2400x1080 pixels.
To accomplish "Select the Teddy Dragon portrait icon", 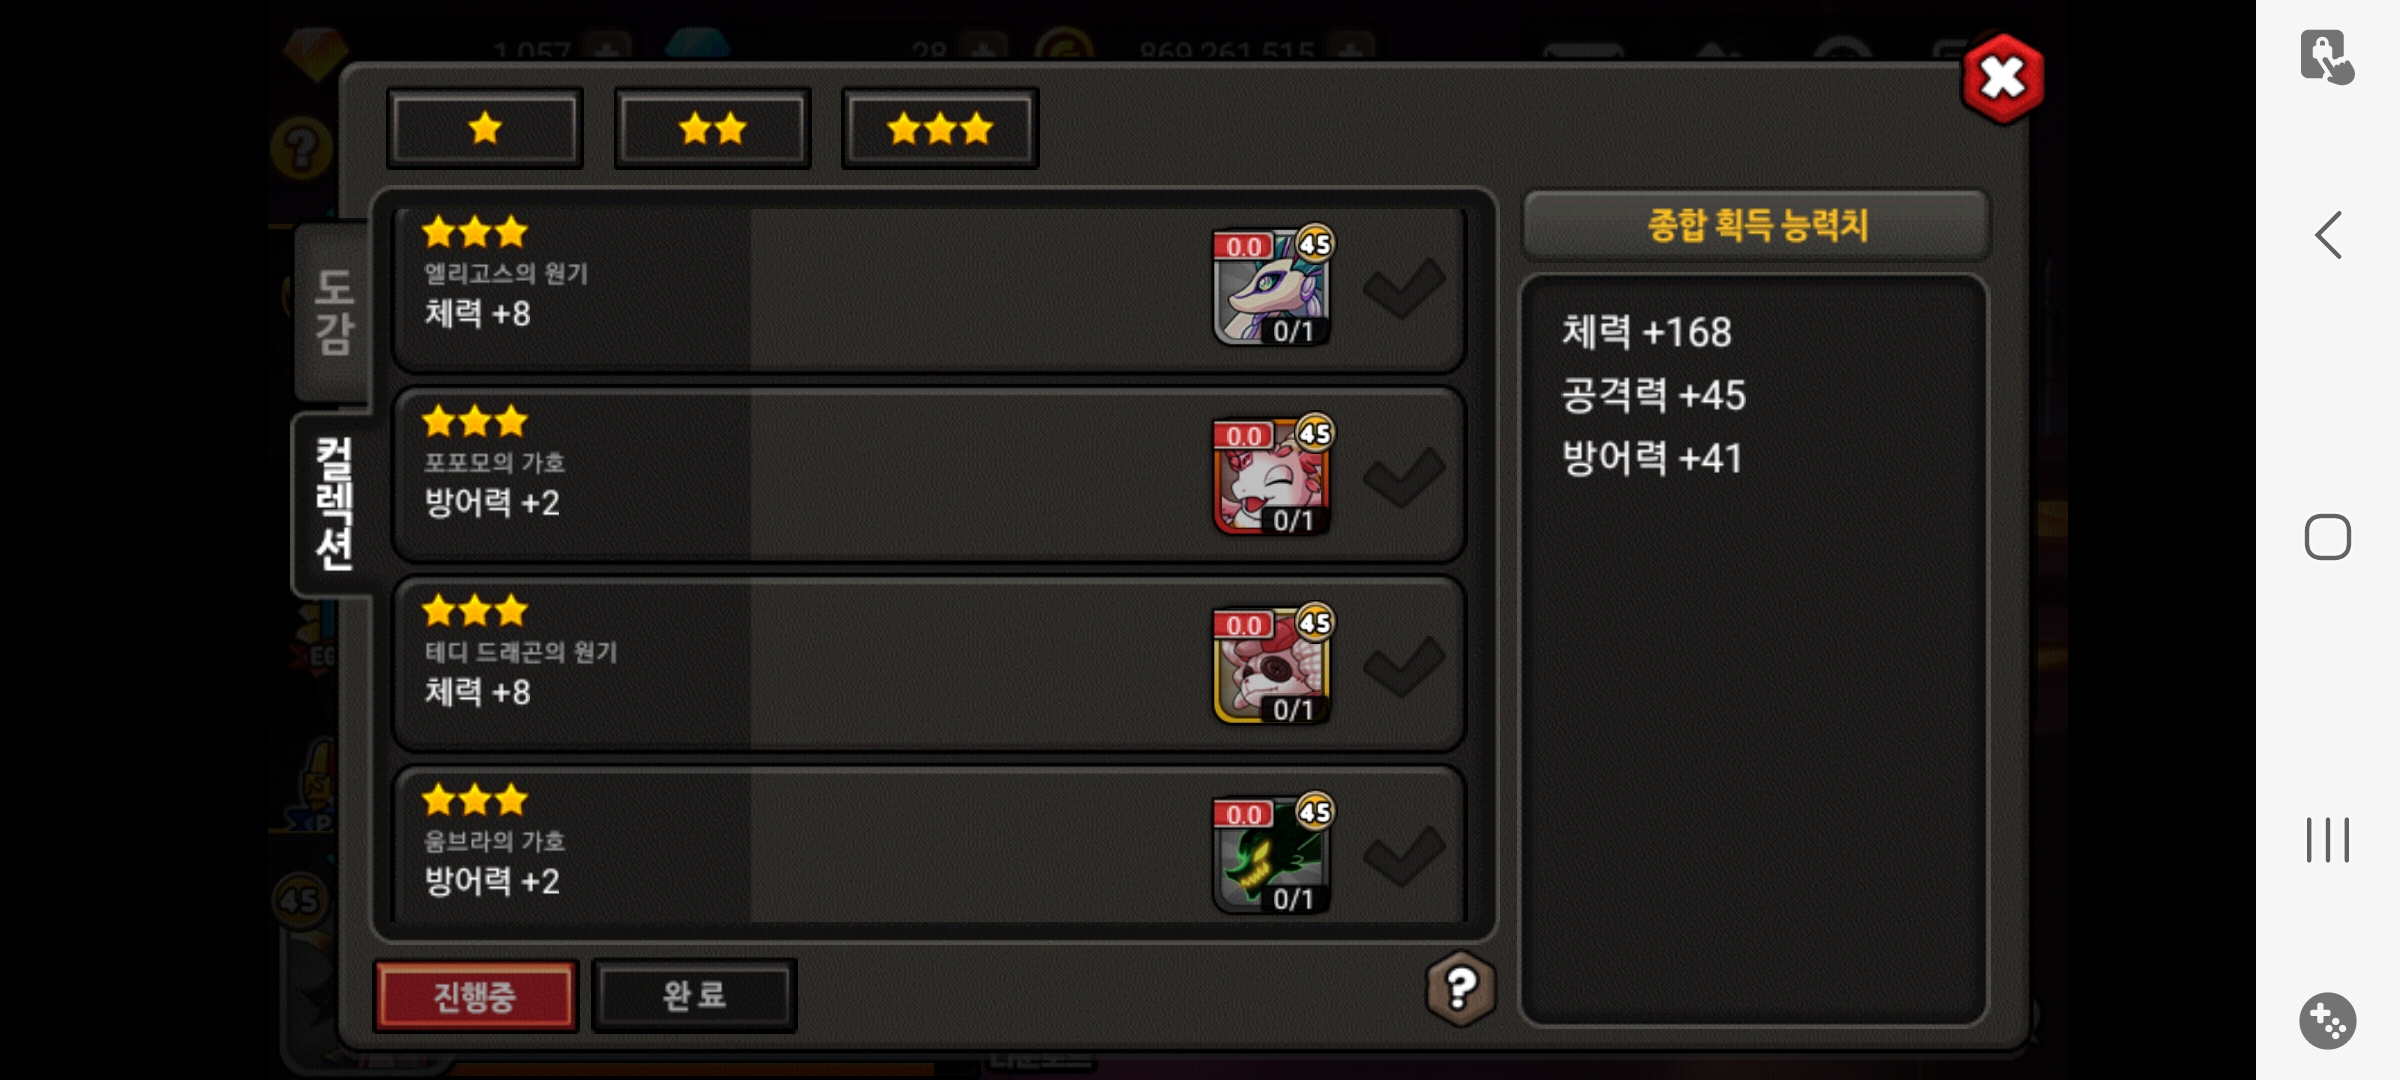I will point(1272,666).
